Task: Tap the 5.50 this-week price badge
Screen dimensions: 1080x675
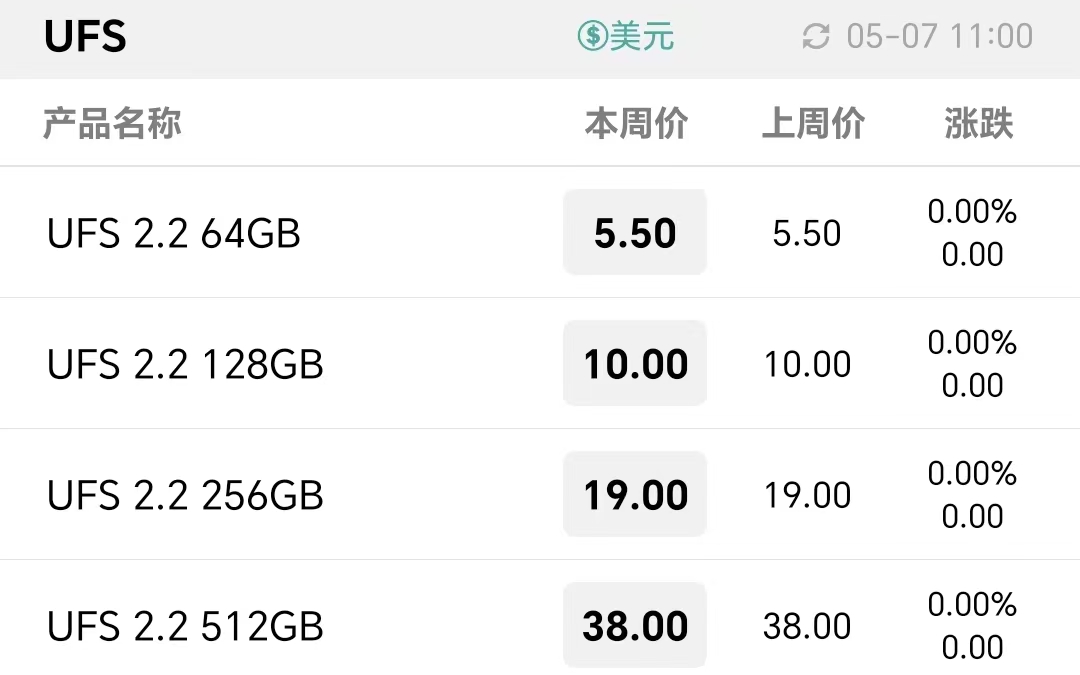Action: click(x=635, y=232)
